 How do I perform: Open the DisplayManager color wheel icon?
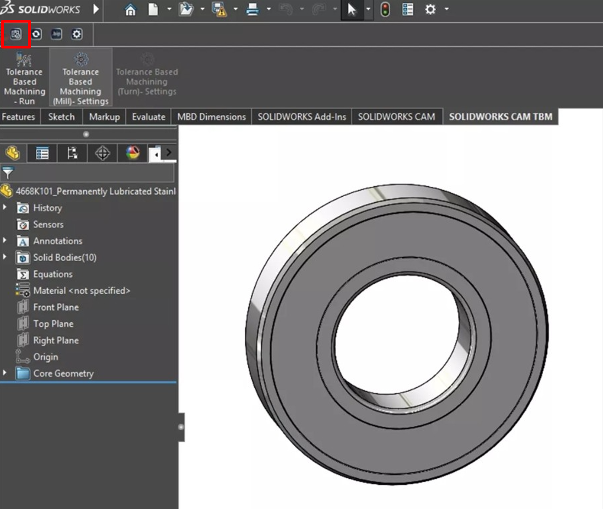132,153
